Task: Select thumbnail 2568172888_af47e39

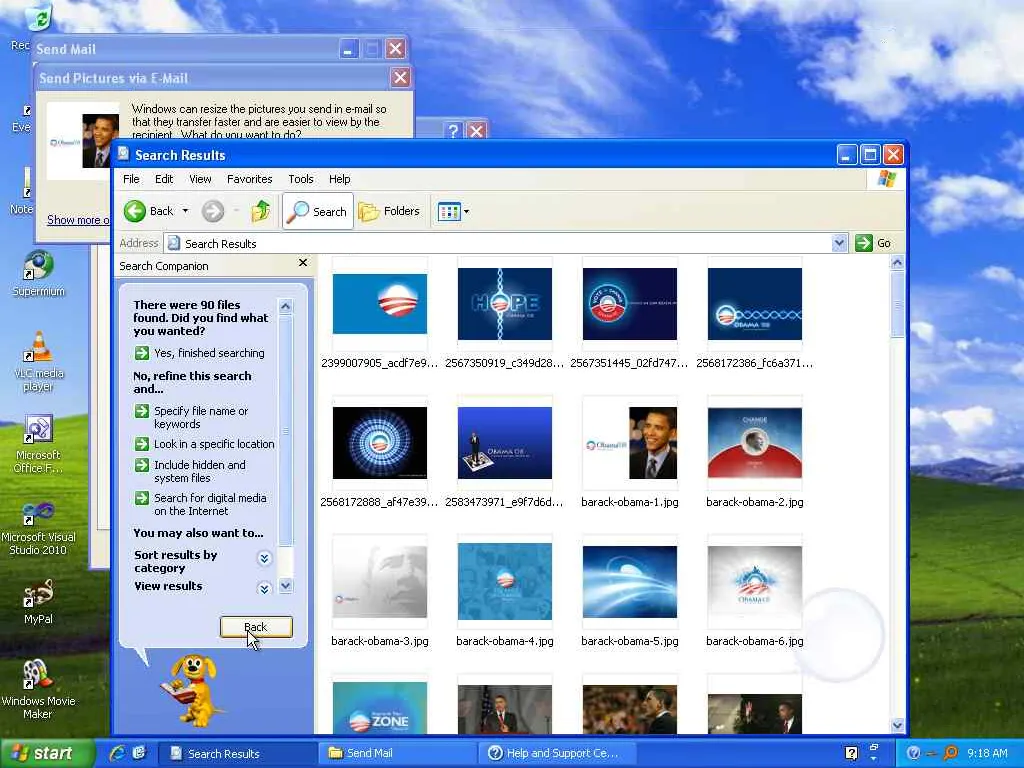Action: [379, 443]
